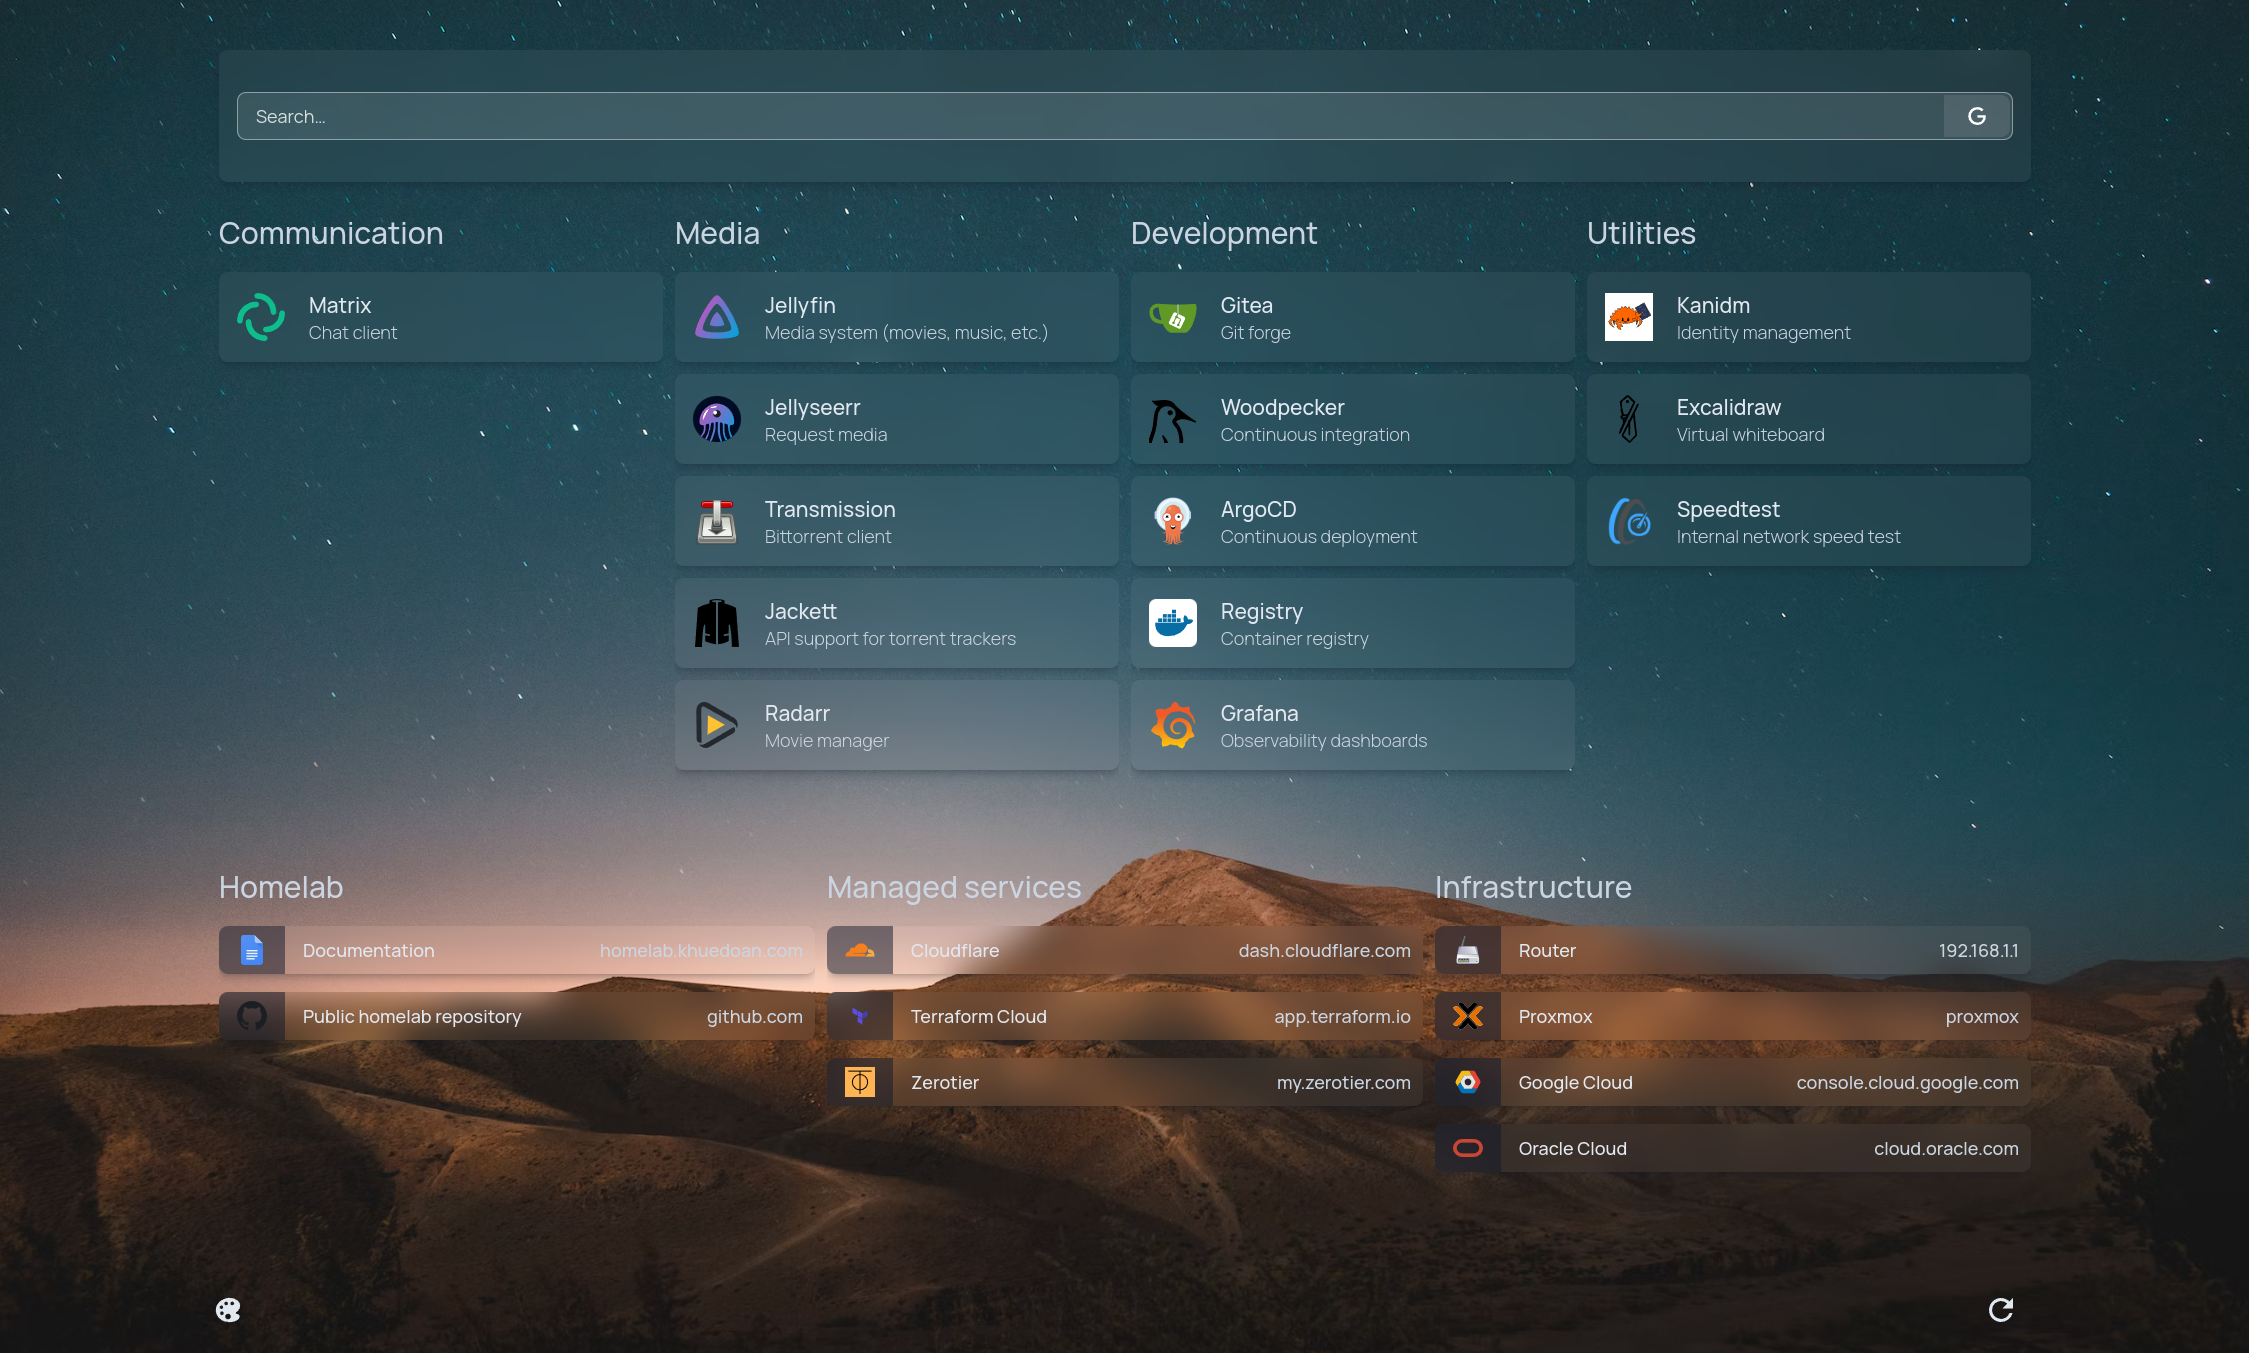Select the Cloudflare cloud icon

(x=860, y=950)
